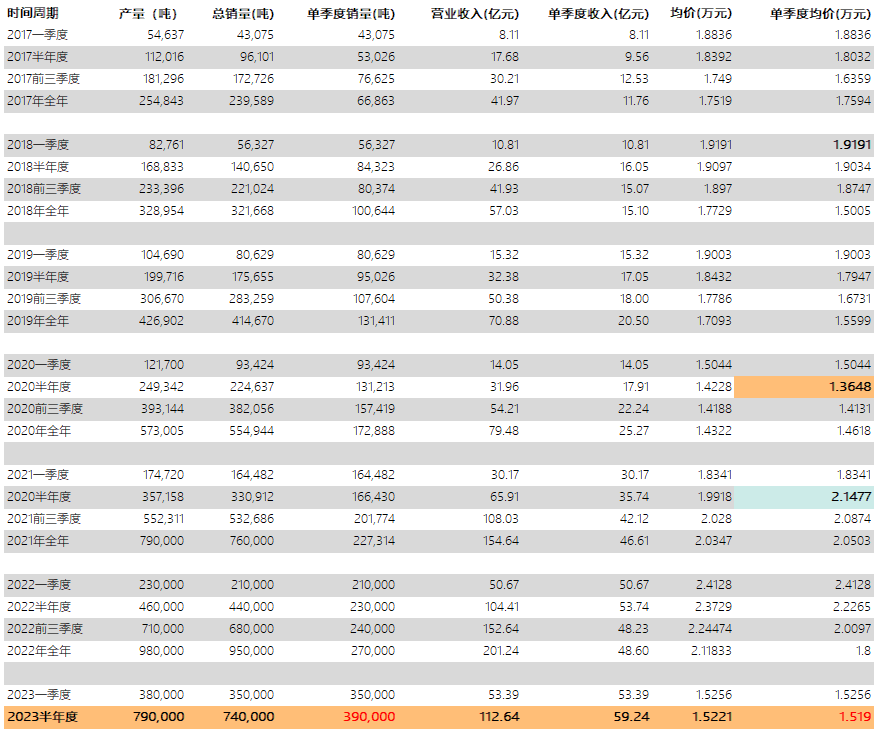Click average price value 2.24474

pos(710,629)
